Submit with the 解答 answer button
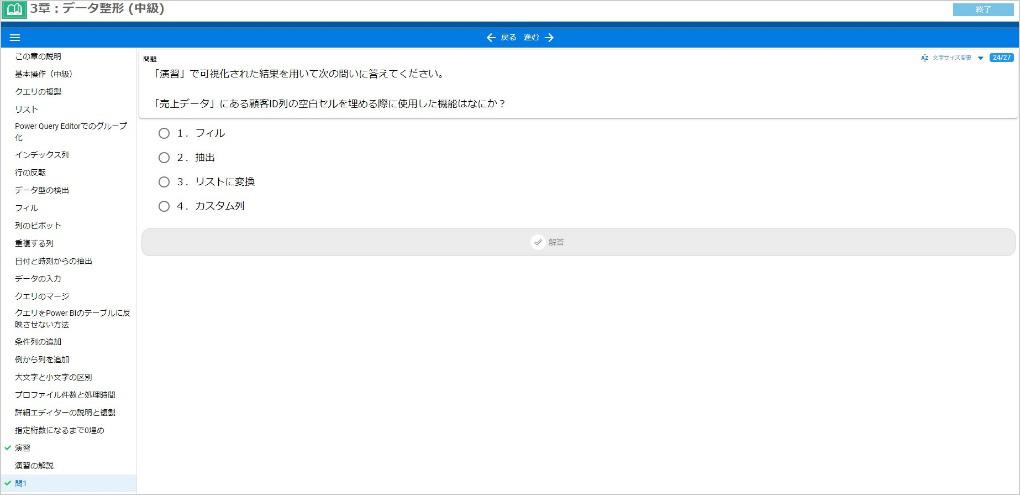 578,242
